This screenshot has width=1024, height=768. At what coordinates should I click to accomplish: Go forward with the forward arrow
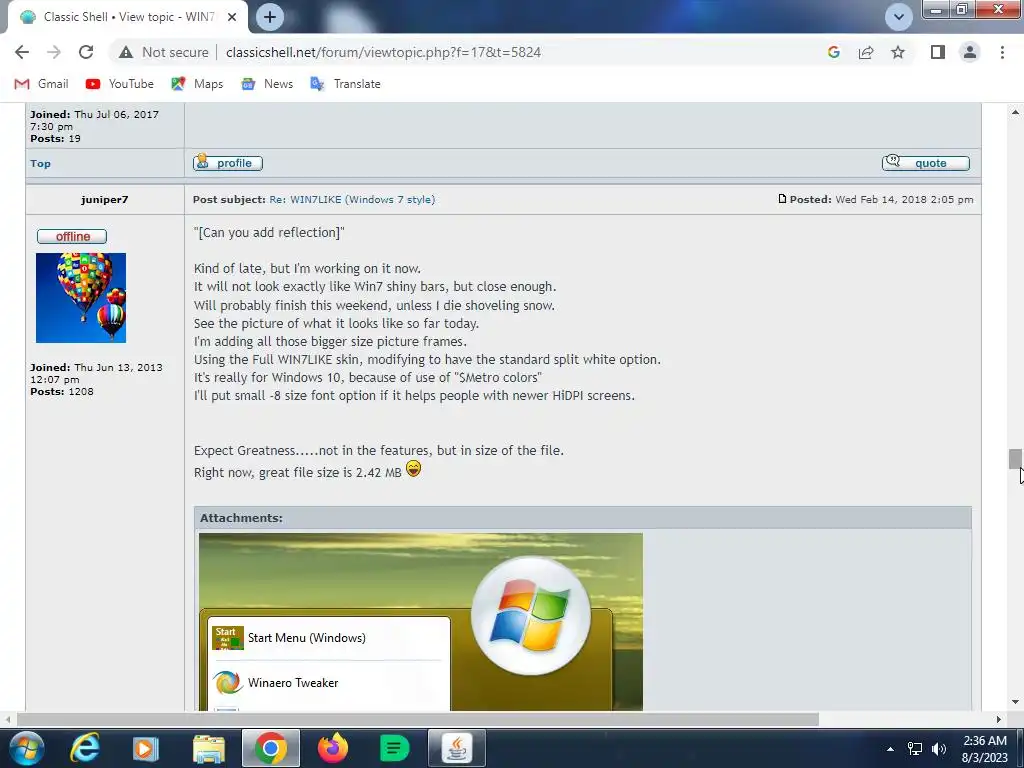pyautogui.click(x=54, y=52)
